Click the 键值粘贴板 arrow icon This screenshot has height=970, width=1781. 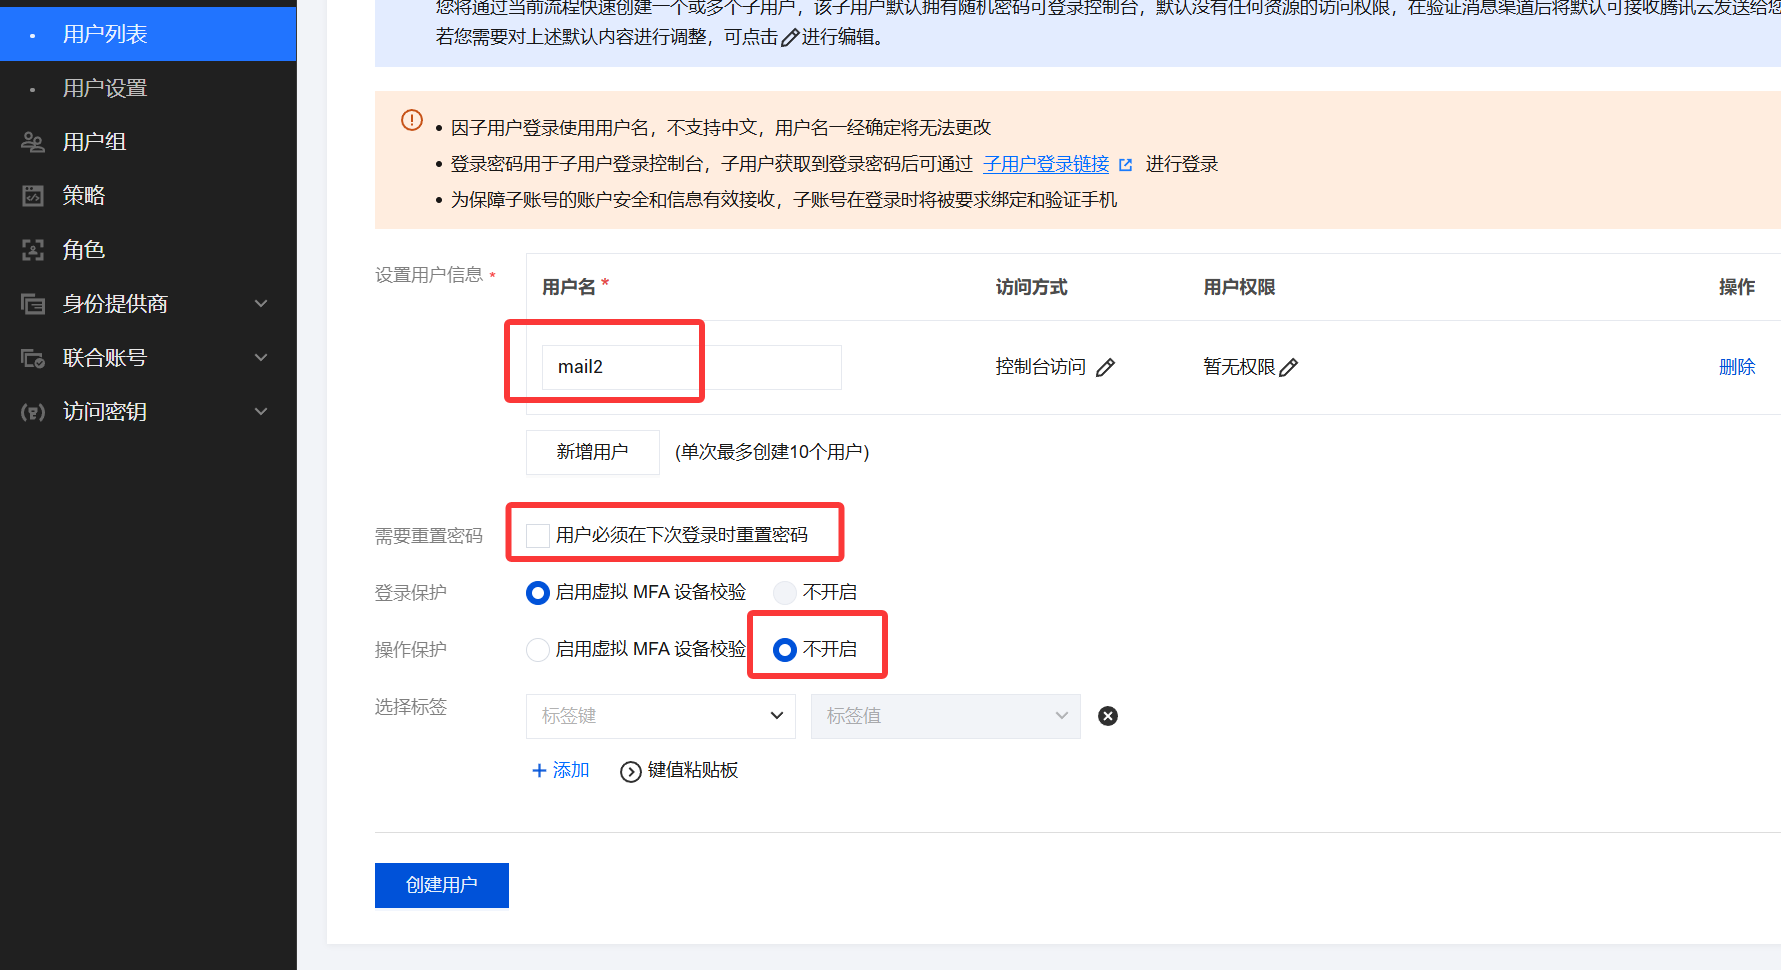630,771
